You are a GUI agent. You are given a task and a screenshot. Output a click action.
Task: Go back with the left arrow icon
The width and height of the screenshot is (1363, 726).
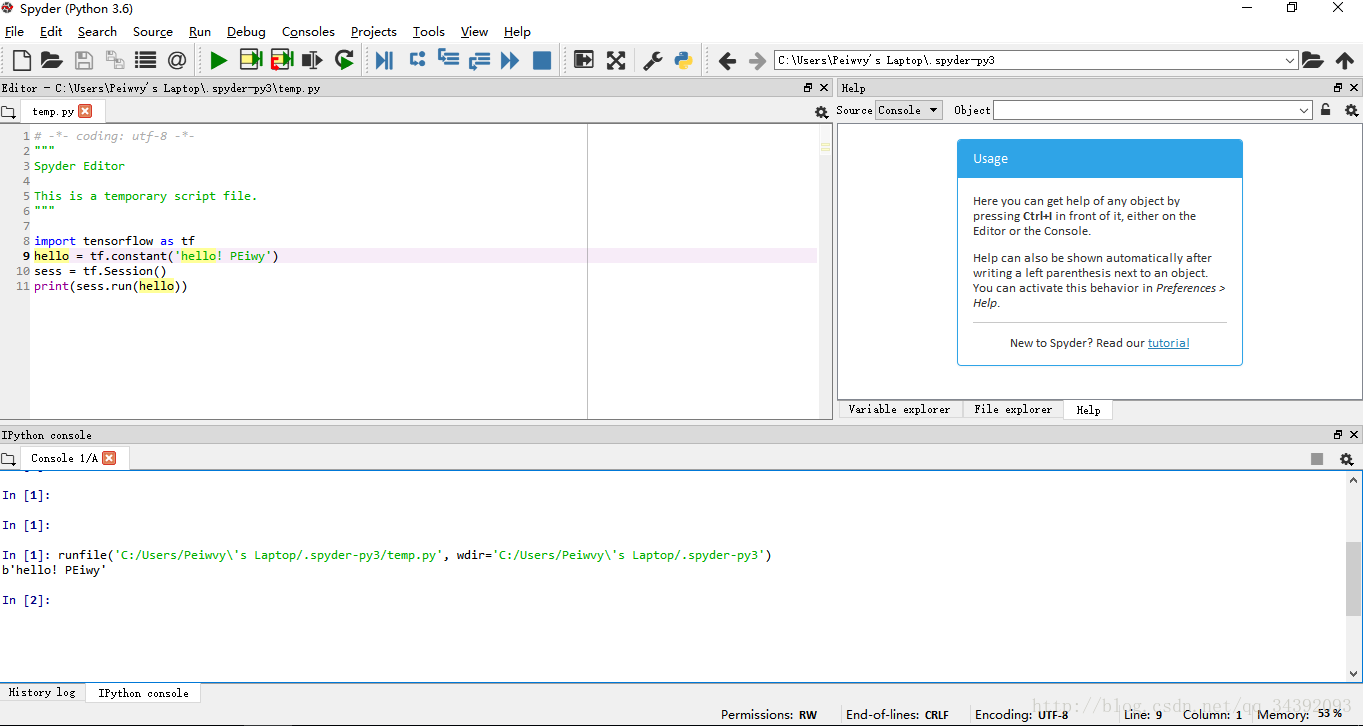(x=727, y=61)
